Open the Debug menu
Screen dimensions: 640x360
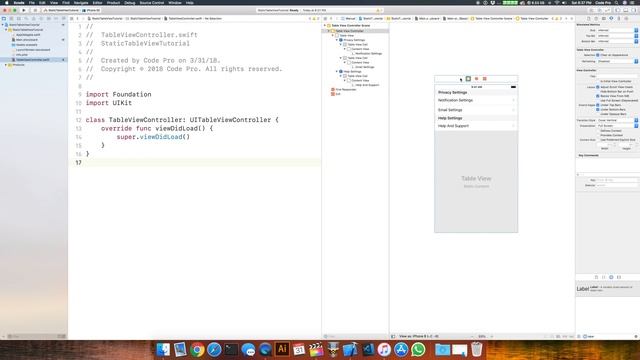click(x=129, y=2)
